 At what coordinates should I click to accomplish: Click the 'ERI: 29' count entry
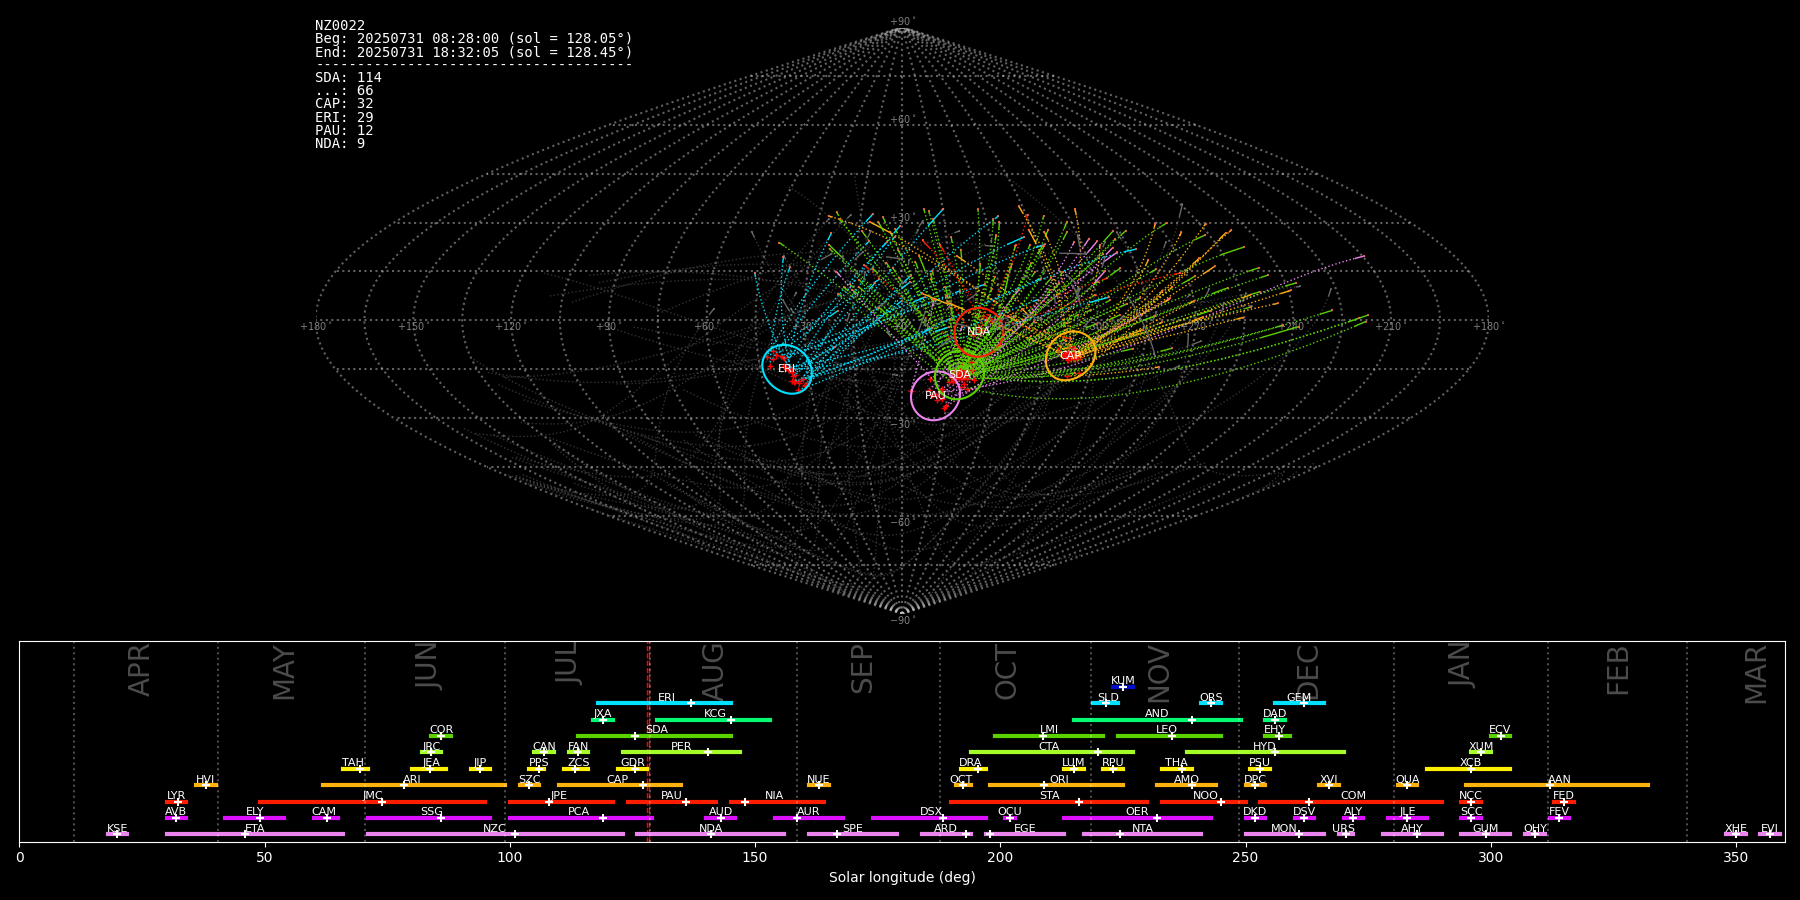pos(344,118)
